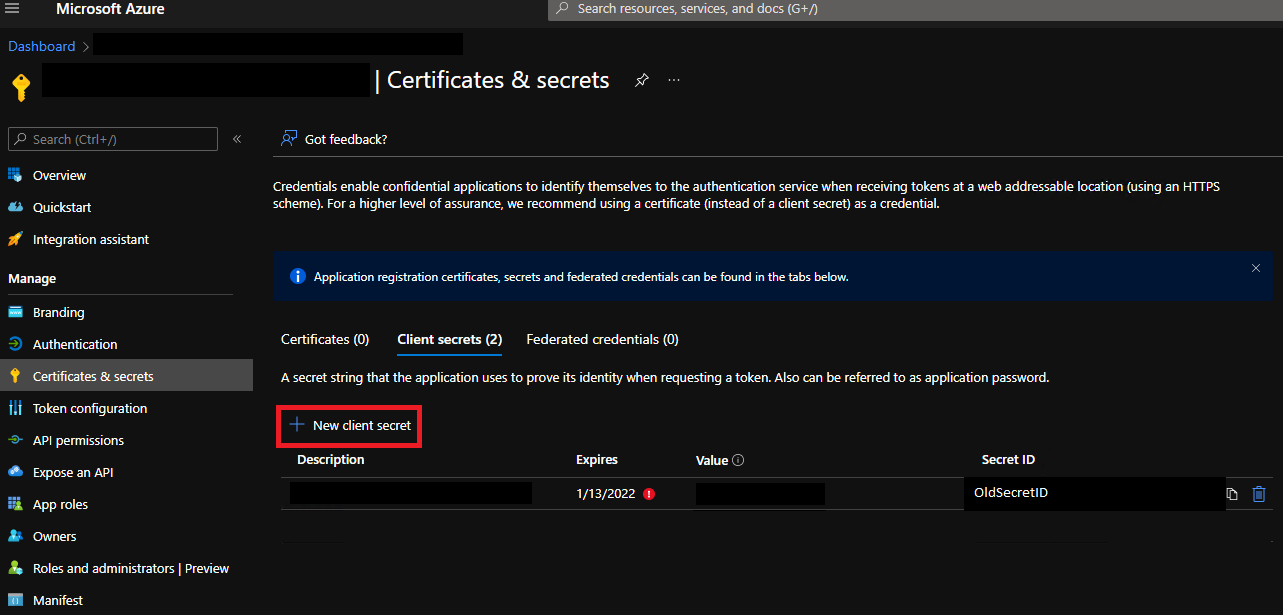Click the Manifest icon
This screenshot has width=1283, height=615.
15,600
